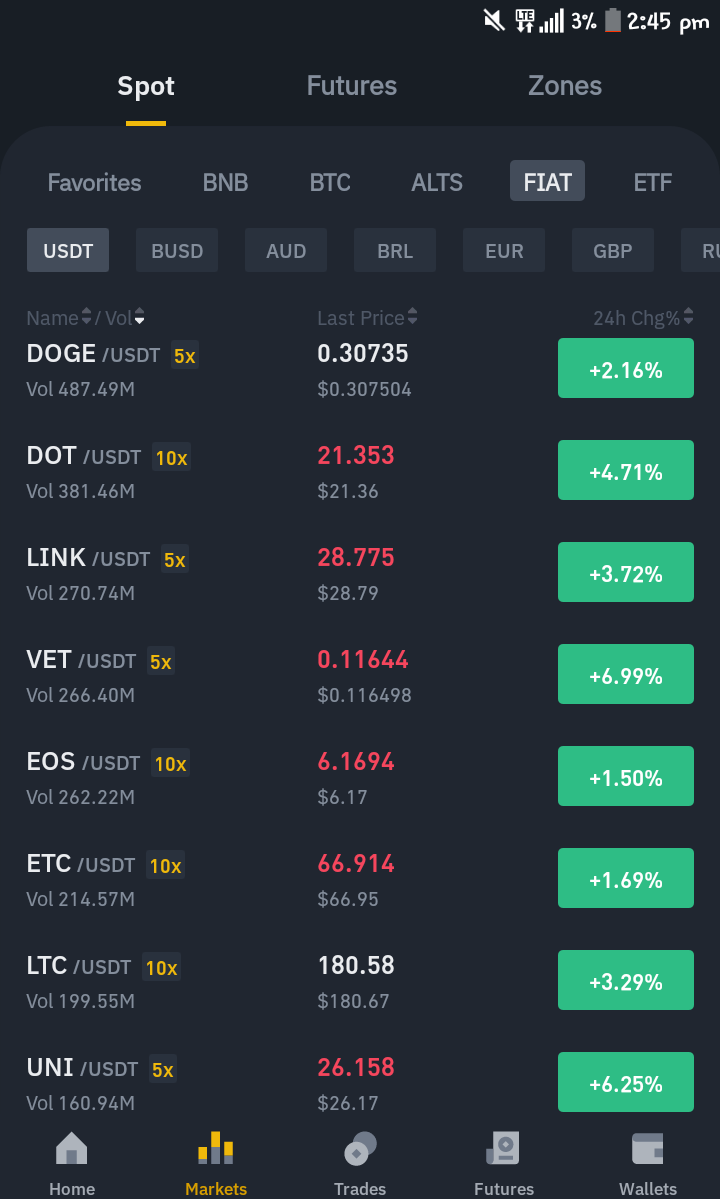Select the USDT quote currency chip
The height and width of the screenshot is (1199, 720).
coord(68,250)
